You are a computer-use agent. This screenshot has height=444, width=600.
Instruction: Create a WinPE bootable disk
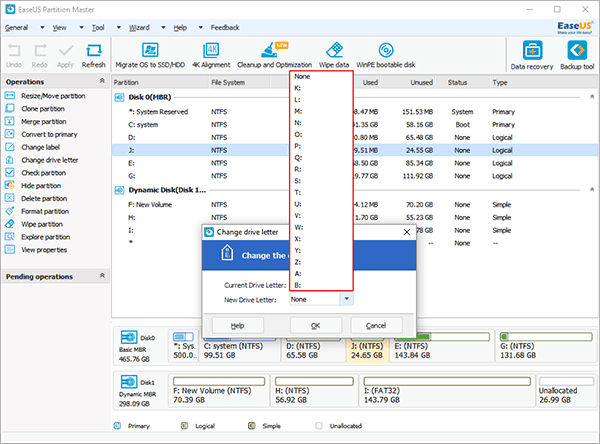(386, 56)
